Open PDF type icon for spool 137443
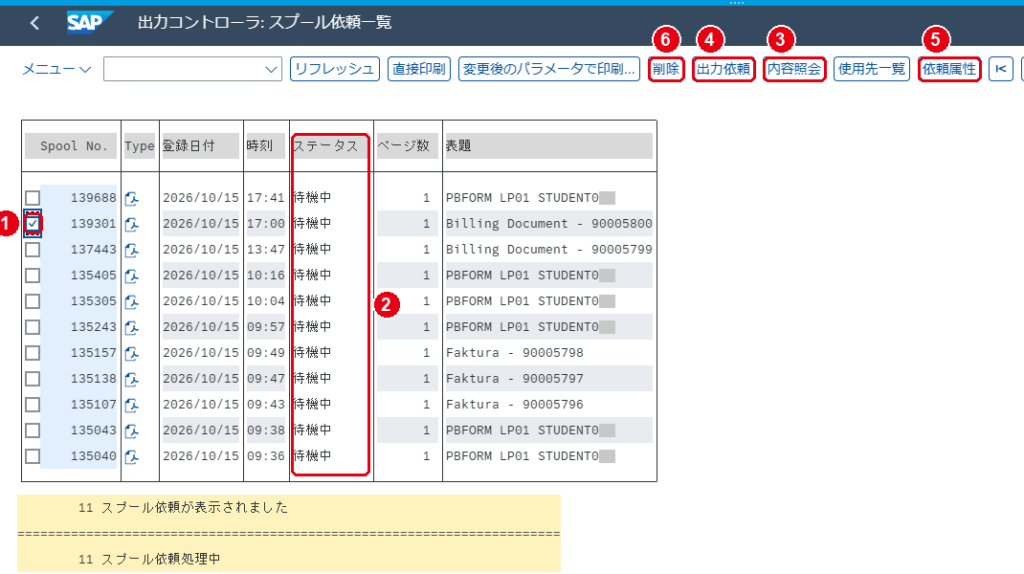1024x574 pixels. [x=132, y=249]
